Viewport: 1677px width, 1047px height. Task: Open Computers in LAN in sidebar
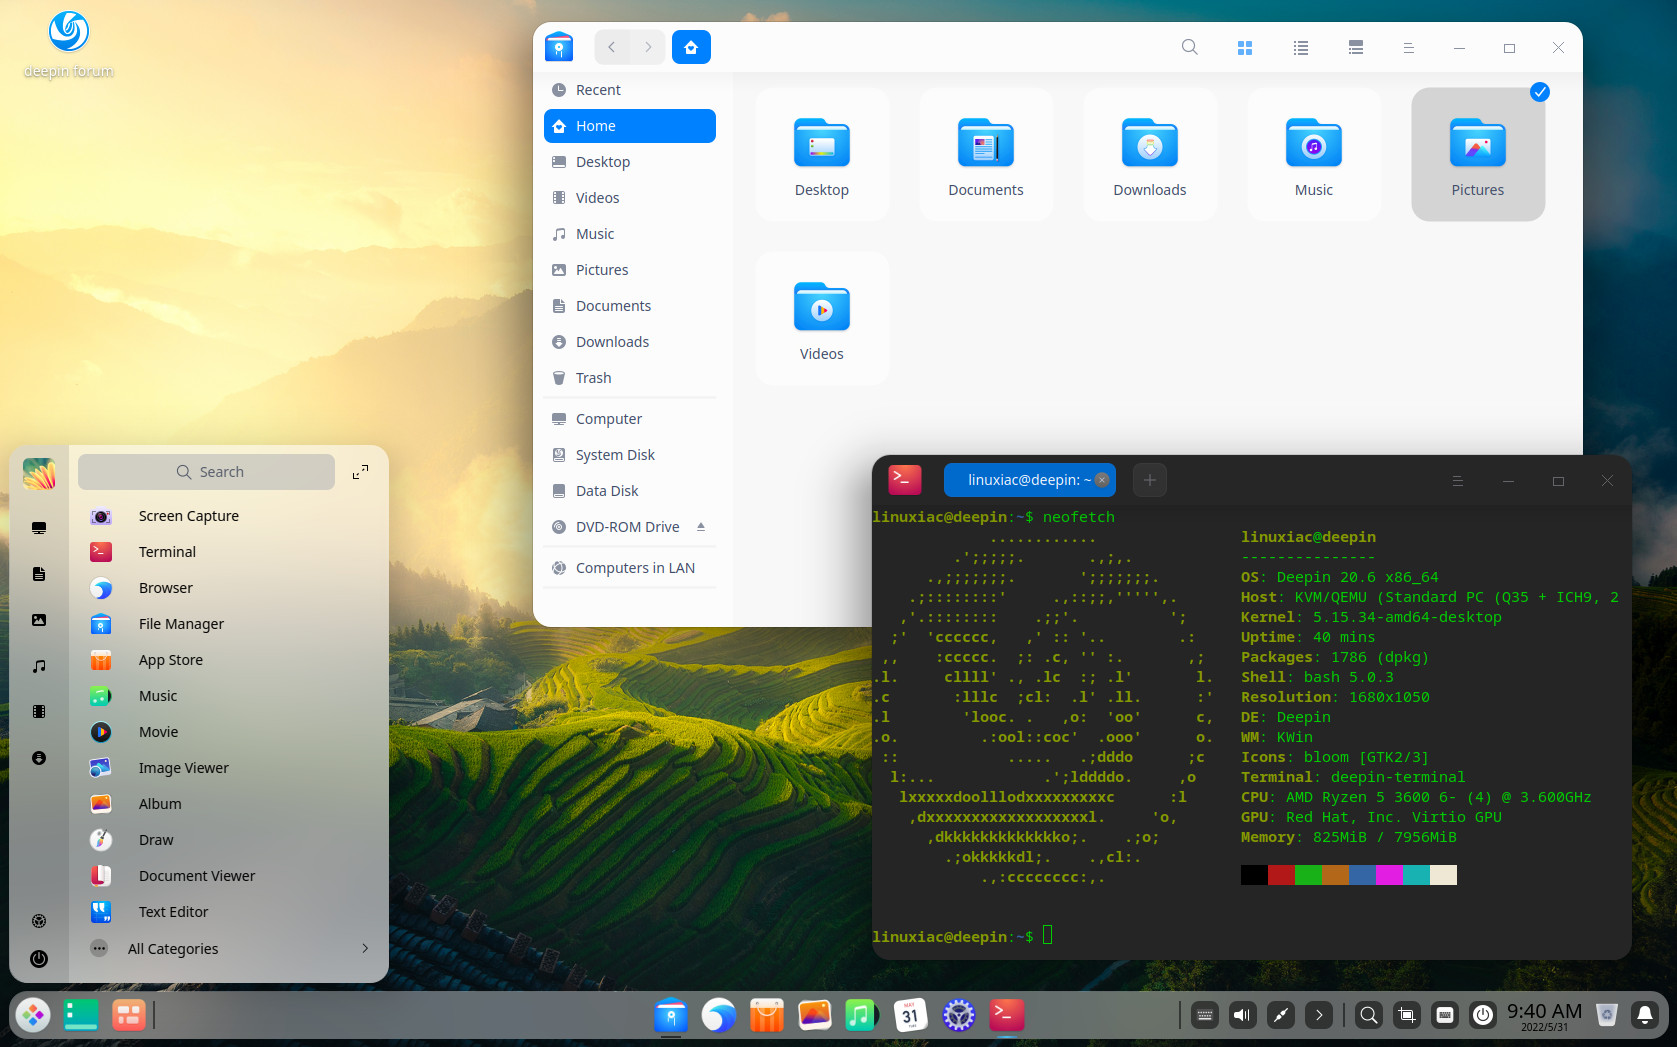click(630, 568)
